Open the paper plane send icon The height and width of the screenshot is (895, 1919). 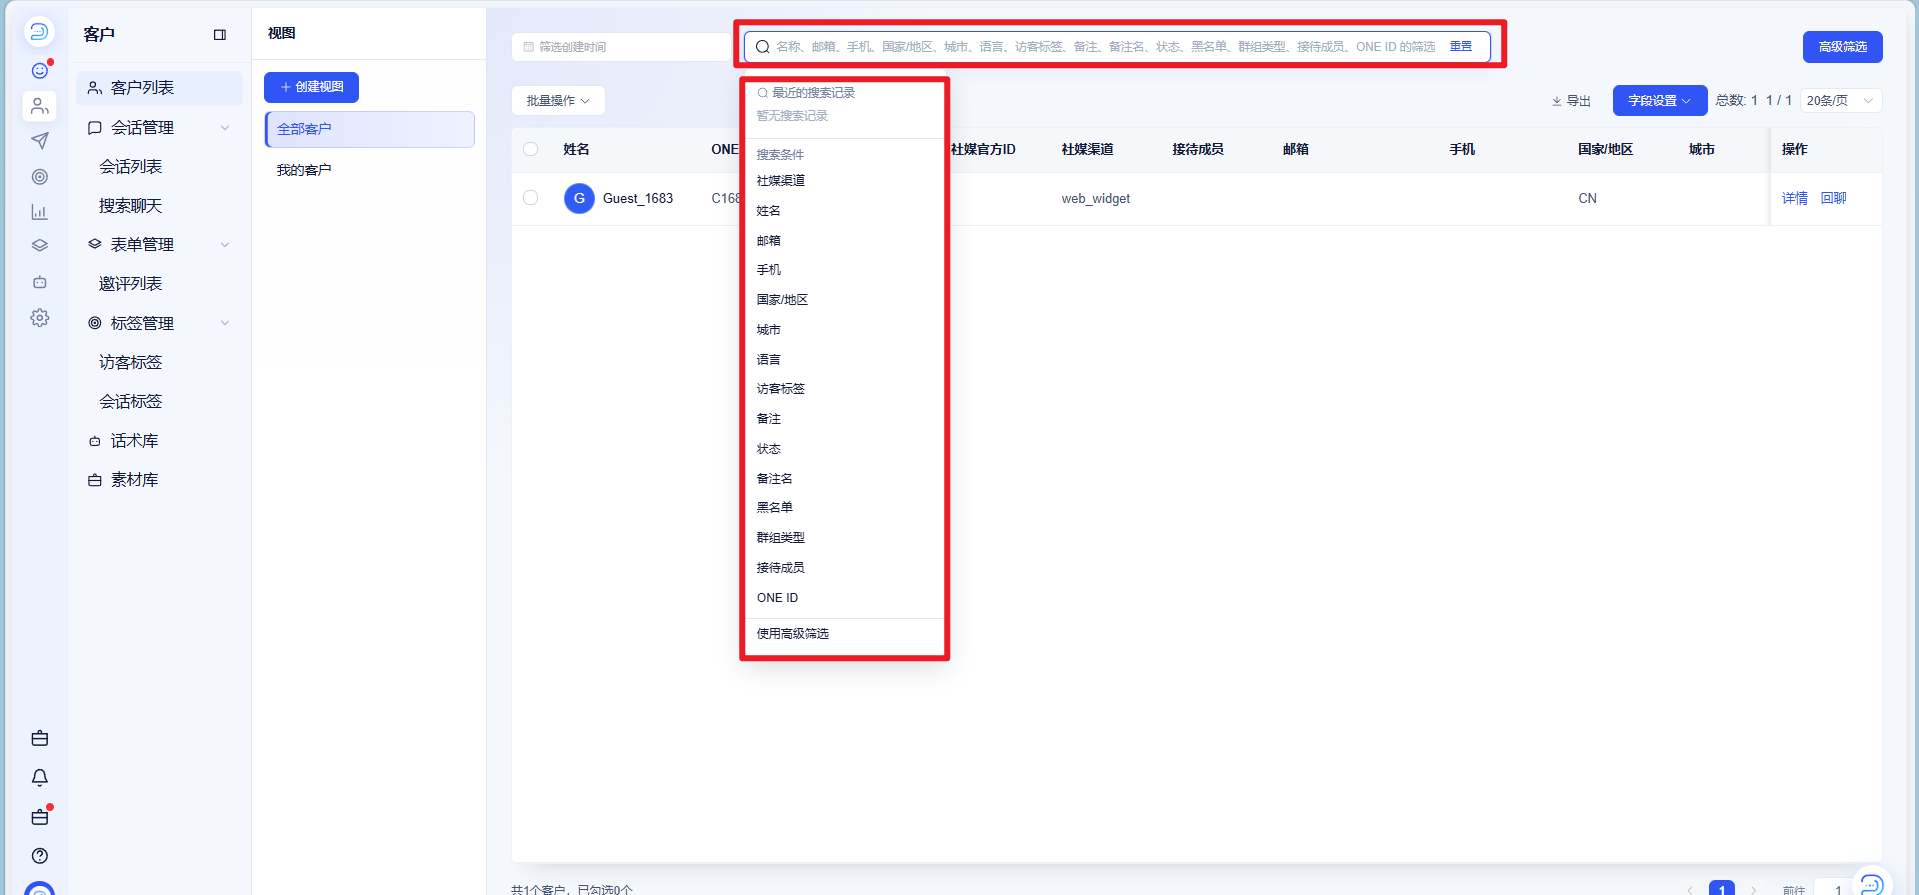click(x=40, y=141)
